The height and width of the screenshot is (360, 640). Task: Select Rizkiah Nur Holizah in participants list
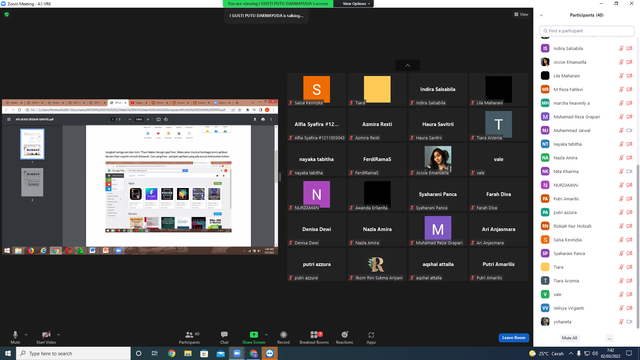(x=586, y=226)
